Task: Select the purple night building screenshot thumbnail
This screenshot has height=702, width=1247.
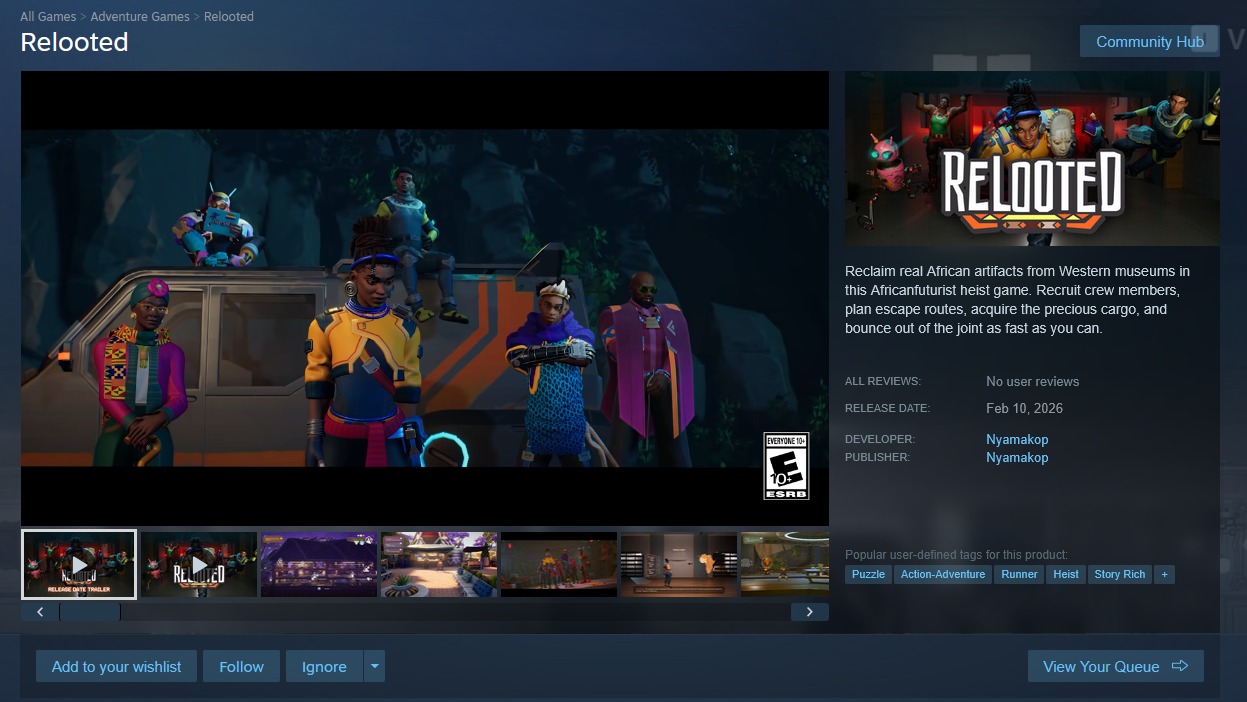Action: [x=319, y=564]
